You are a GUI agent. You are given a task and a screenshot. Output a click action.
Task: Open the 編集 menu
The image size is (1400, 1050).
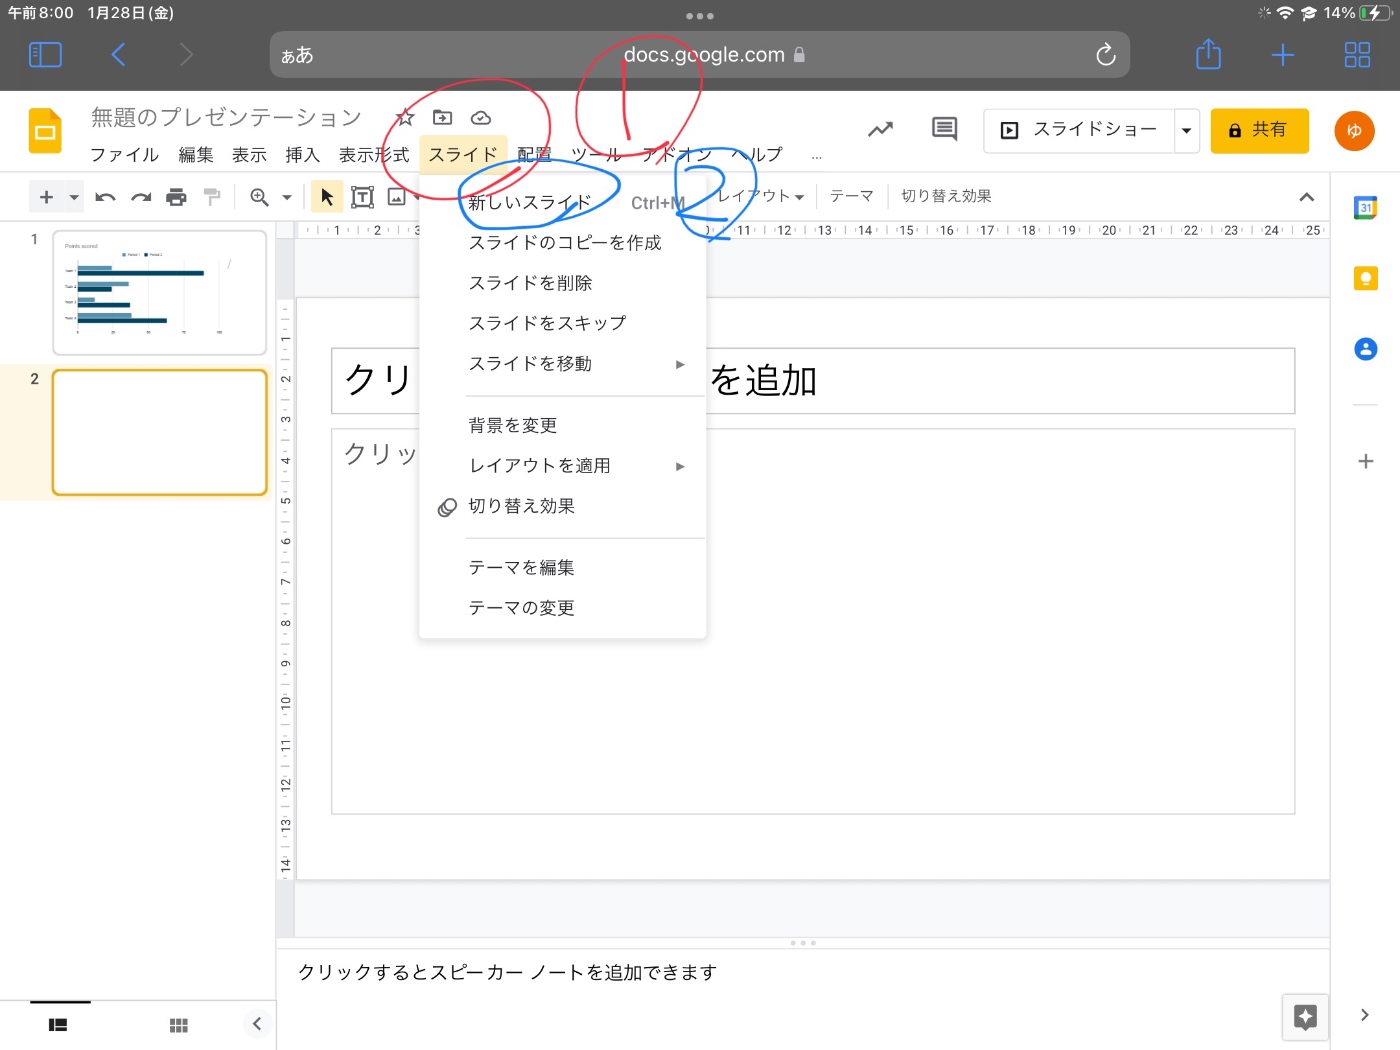click(195, 155)
